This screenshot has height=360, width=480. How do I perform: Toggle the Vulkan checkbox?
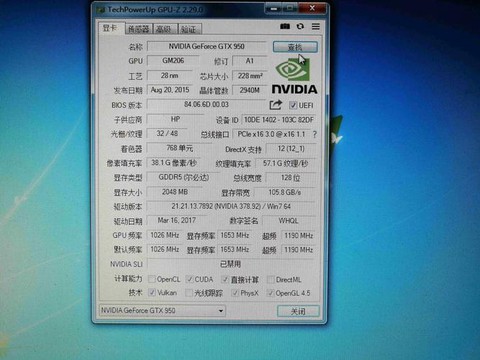coord(152,293)
